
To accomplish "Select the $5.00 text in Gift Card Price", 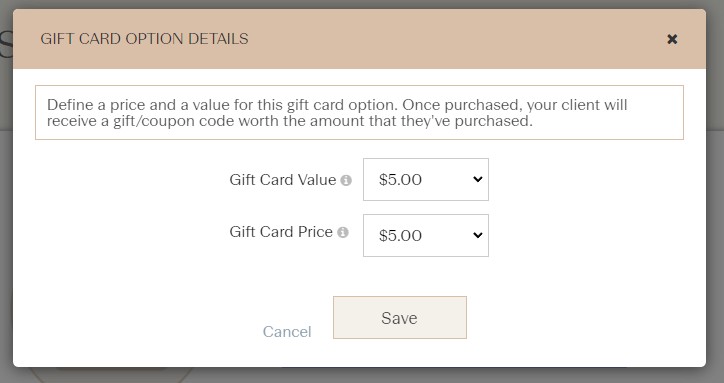I will 400,236.
